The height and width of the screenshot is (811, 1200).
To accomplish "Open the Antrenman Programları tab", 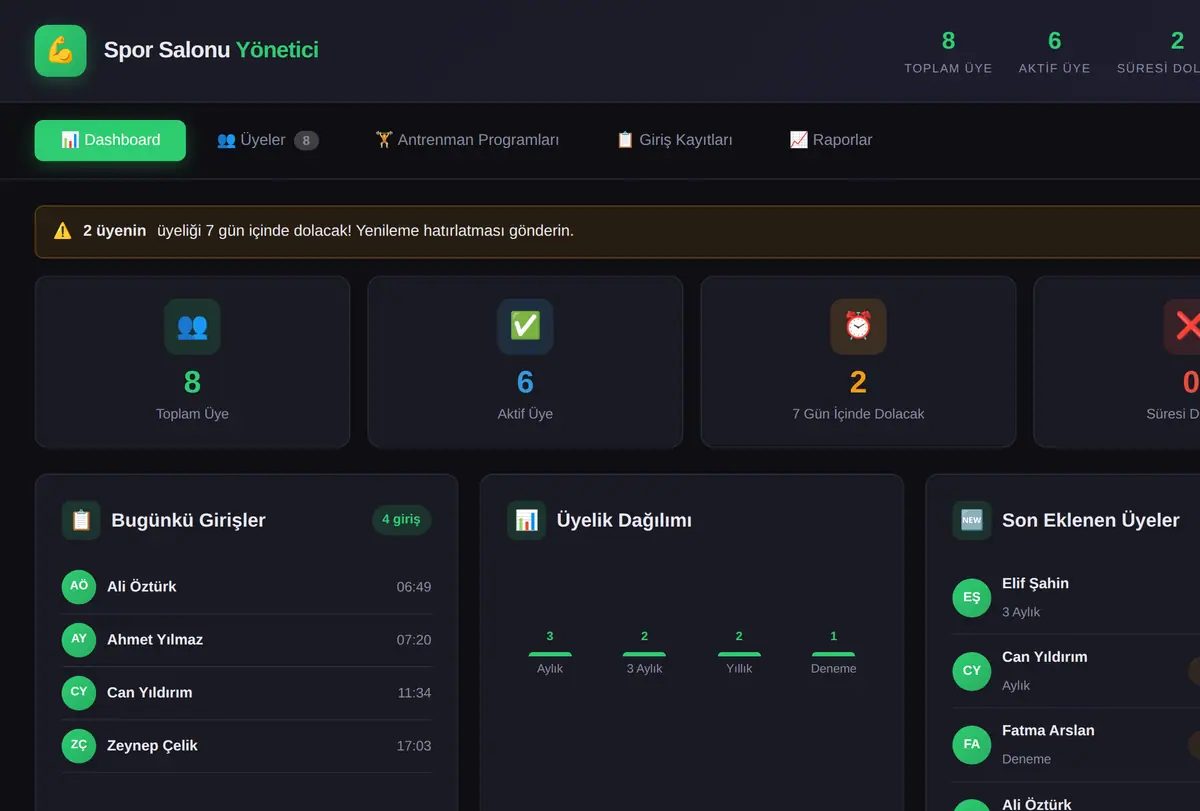I will coord(467,140).
